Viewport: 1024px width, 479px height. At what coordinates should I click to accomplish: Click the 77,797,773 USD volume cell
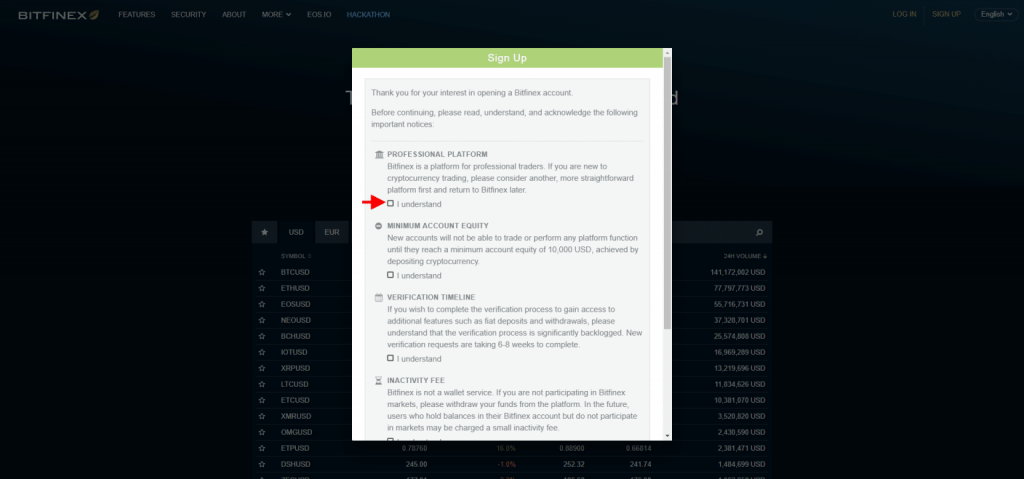(740, 288)
